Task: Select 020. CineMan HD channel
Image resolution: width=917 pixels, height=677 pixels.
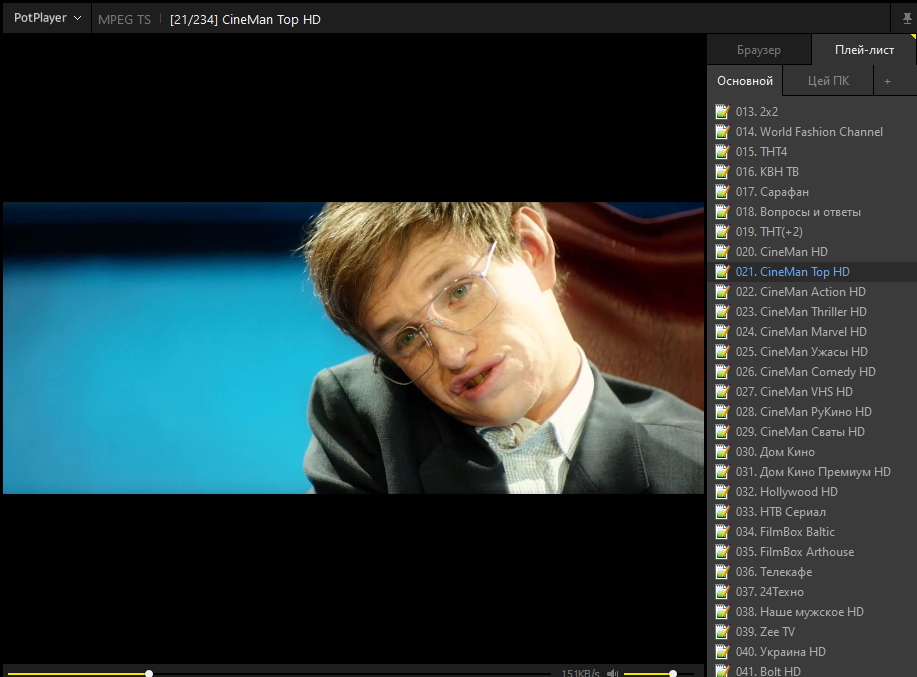Action: [812, 251]
